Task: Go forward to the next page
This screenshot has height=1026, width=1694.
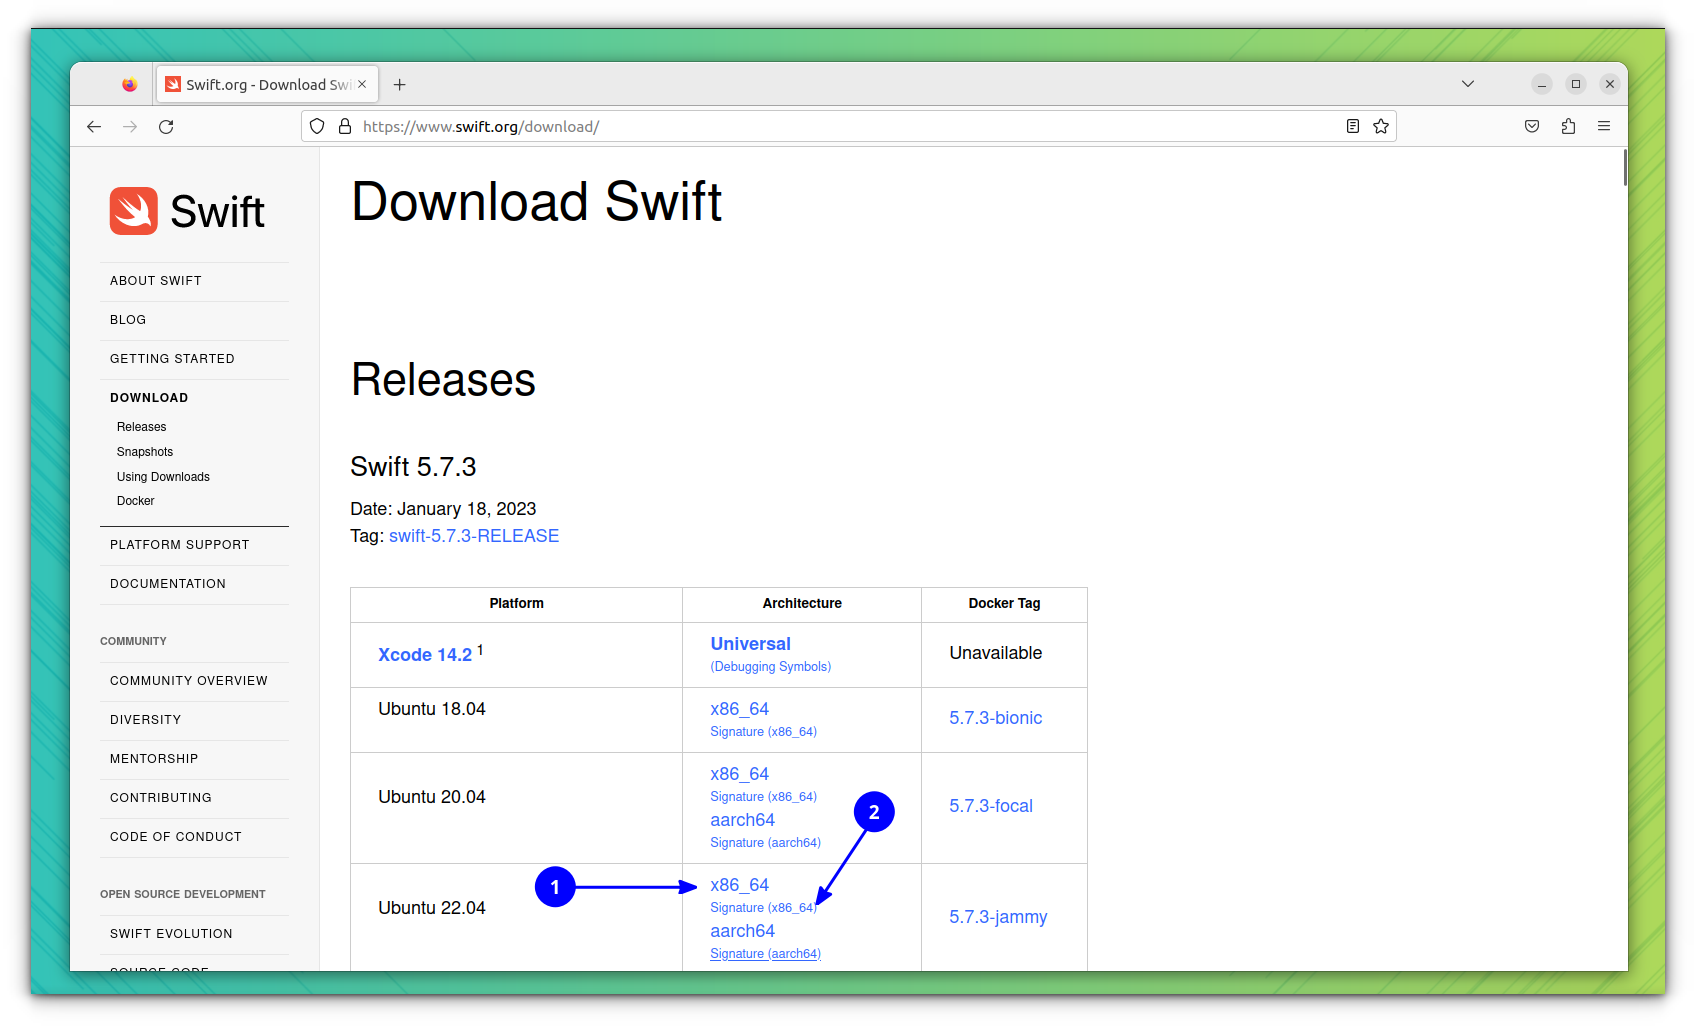Action: click(x=130, y=127)
